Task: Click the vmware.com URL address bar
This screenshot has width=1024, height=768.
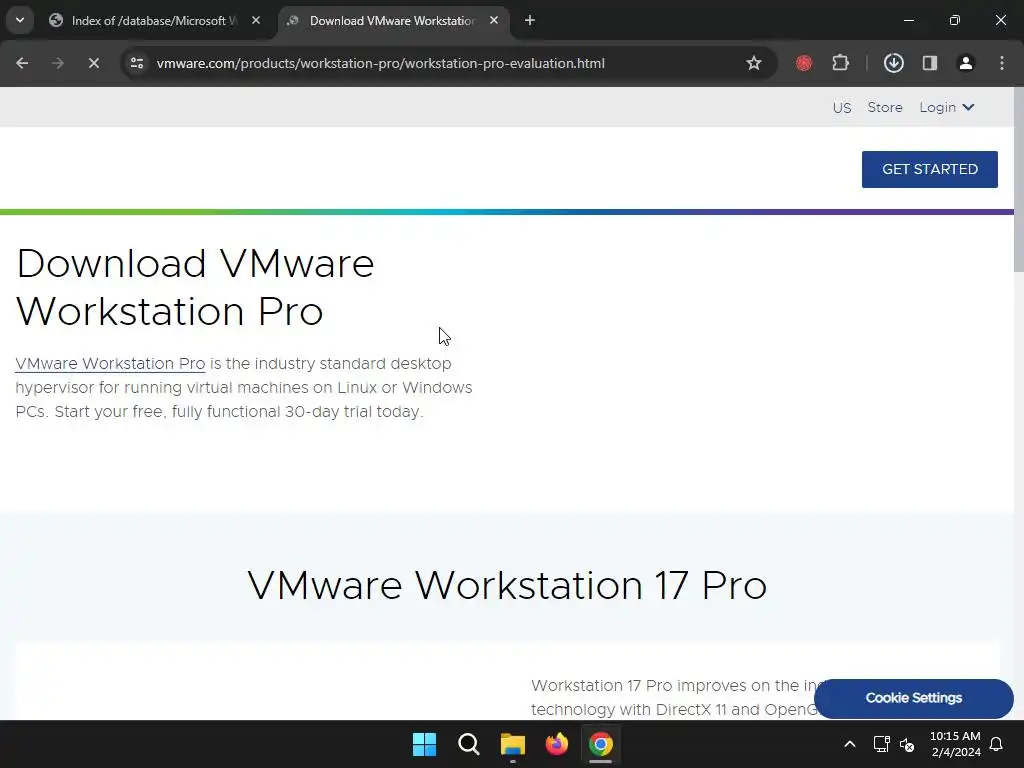Action: pyautogui.click(x=381, y=63)
